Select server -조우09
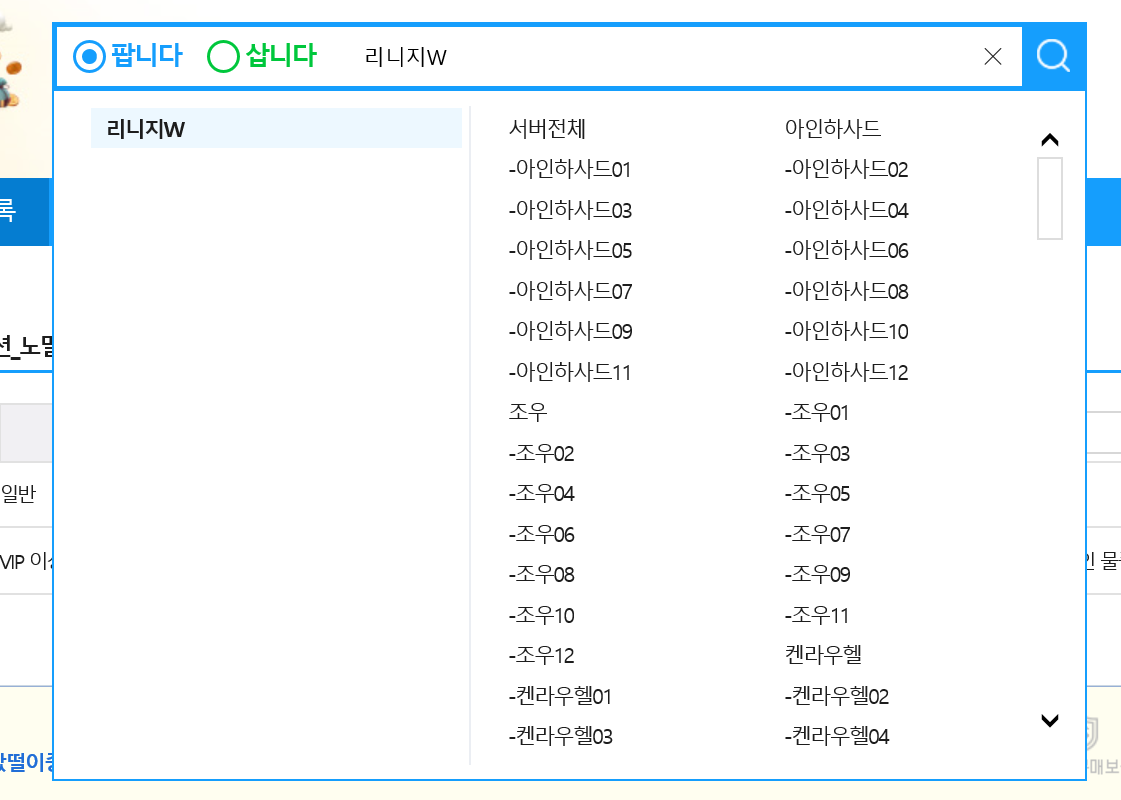Screen dimensions: 1121x800 (x=817, y=574)
